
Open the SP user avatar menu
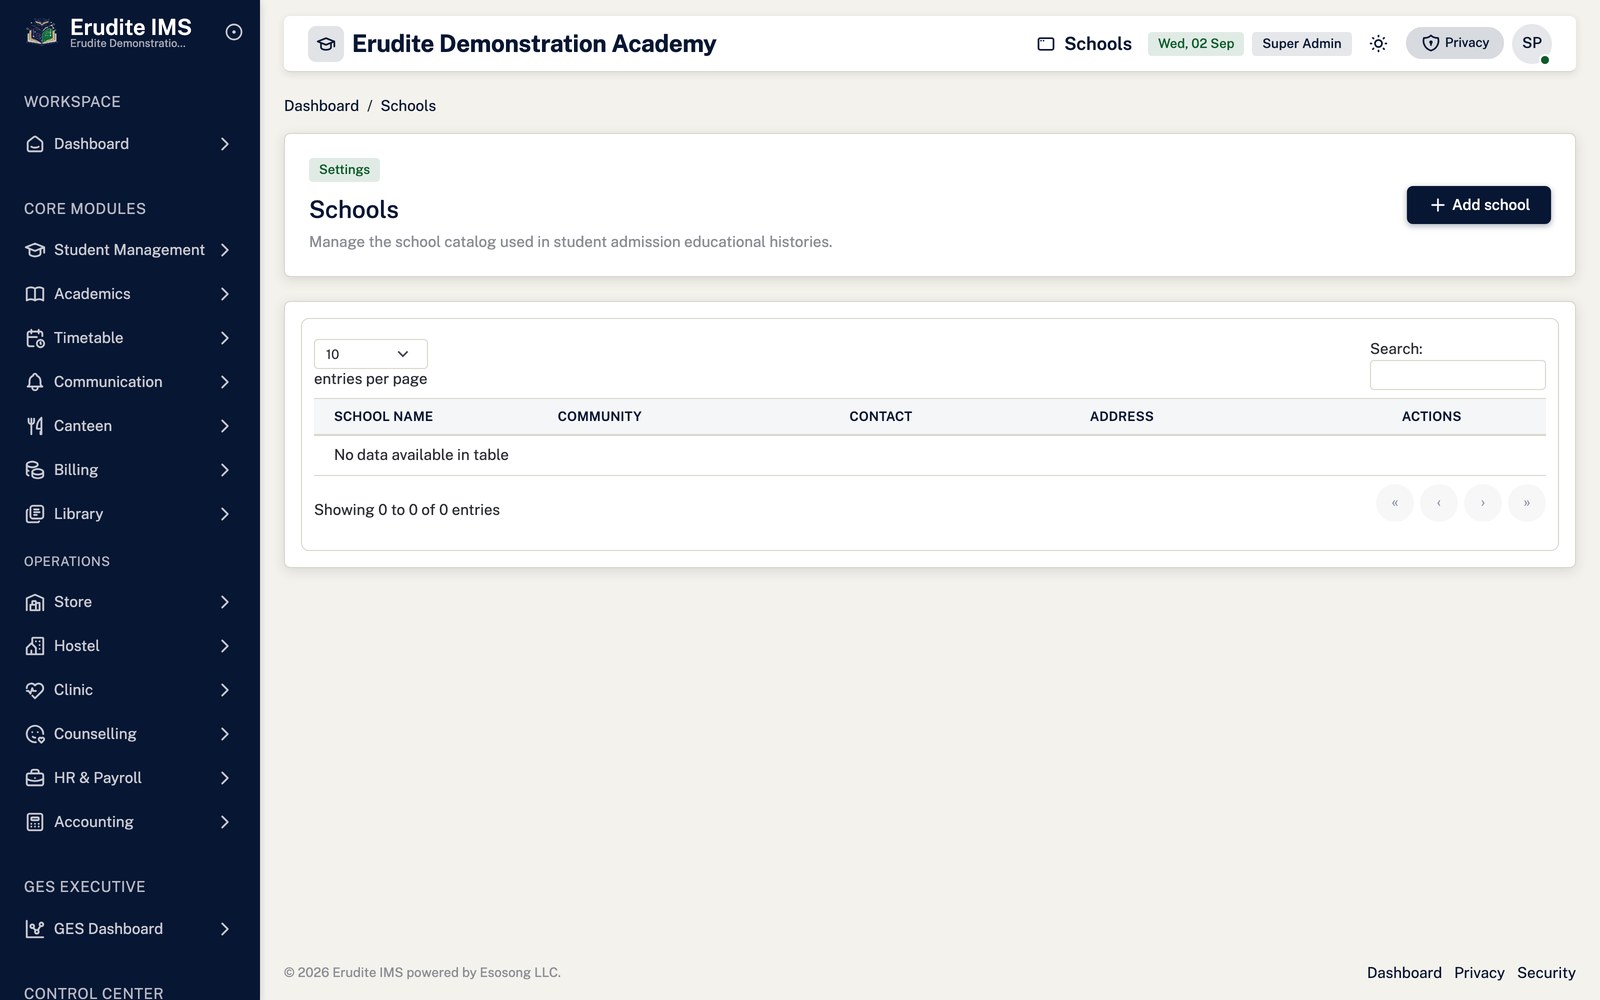[1532, 43]
